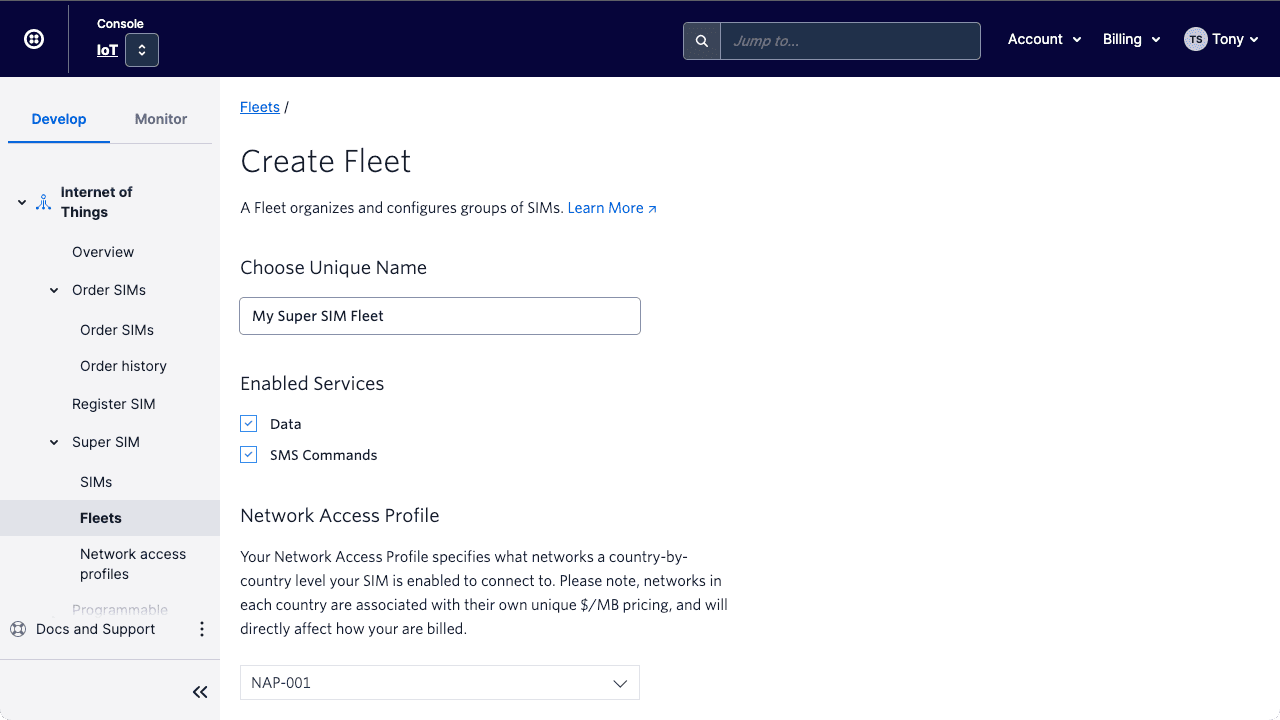
Task: Open the Learn More link
Action: point(611,208)
